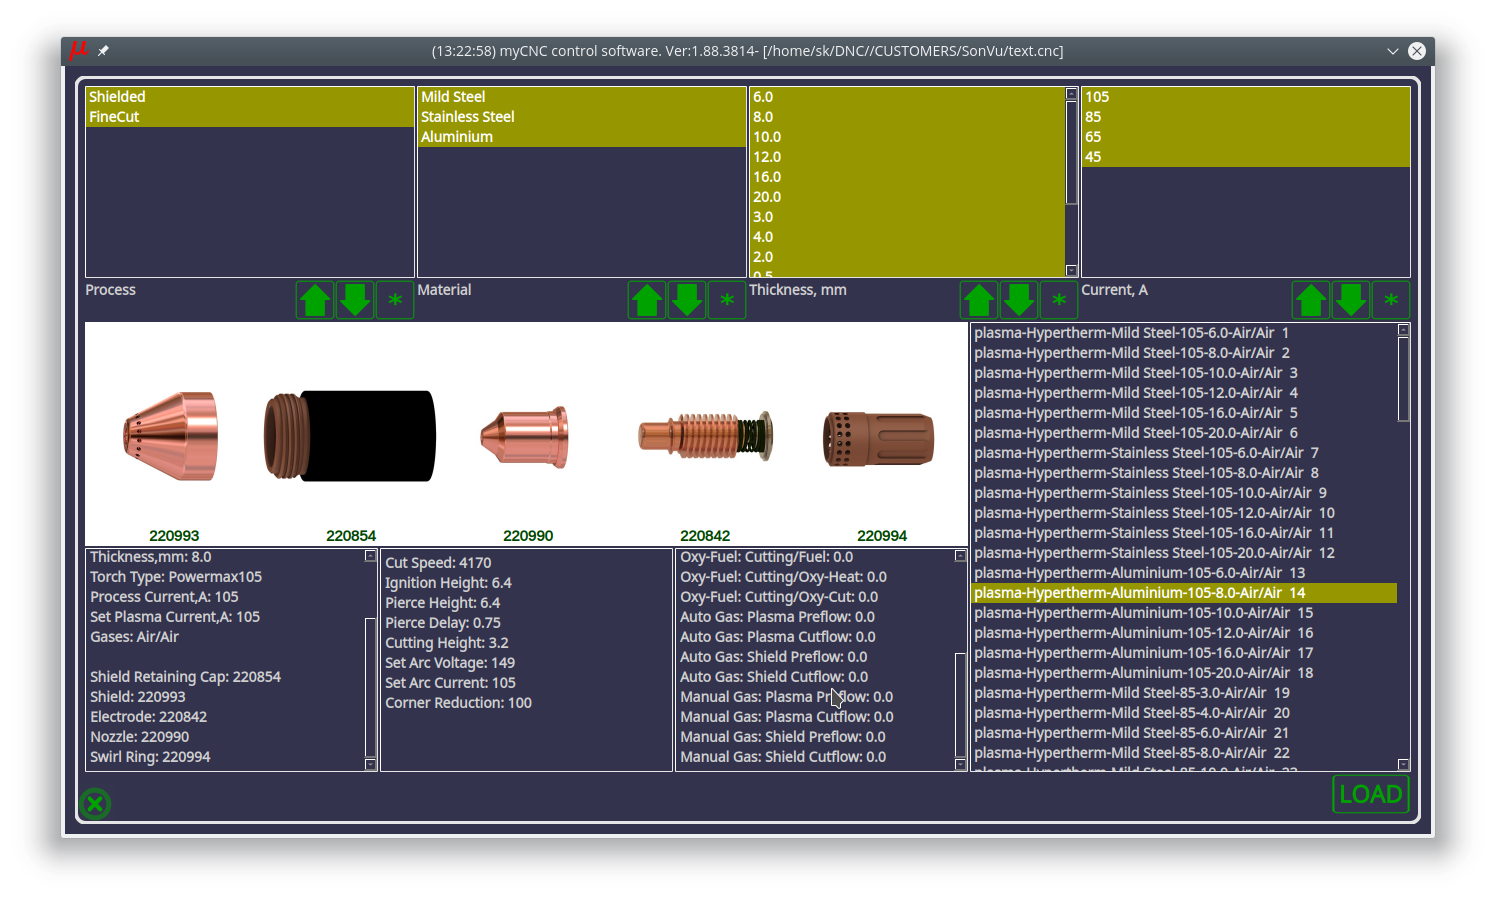The image size is (1496, 899).
Task: Click swirl ring 220994 part image
Action: coord(879,438)
